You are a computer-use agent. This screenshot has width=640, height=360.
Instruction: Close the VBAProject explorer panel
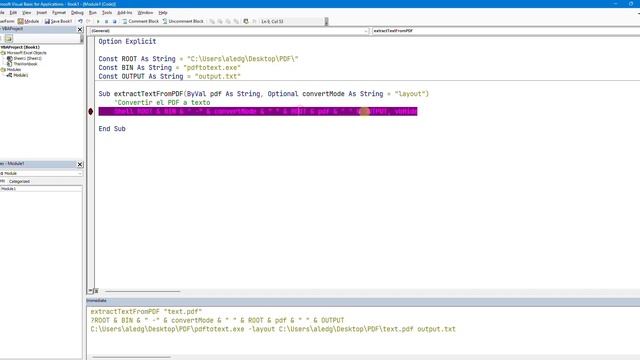80,29
